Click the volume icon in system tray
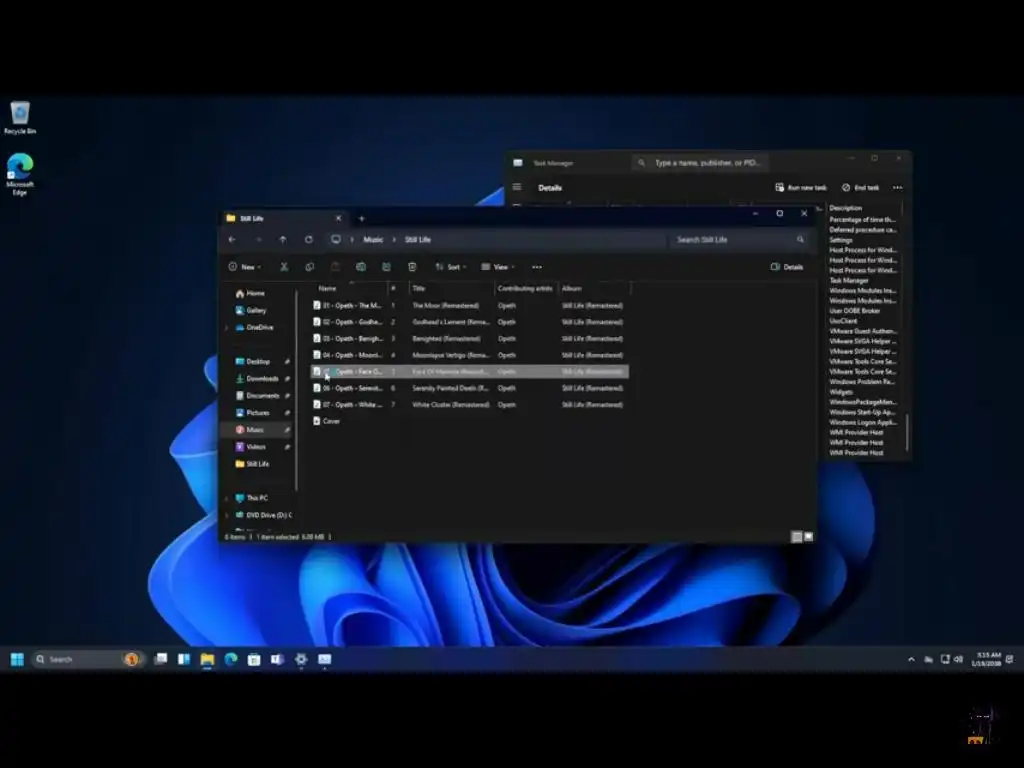This screenshot has height=768, width=1024. (x=958, y=660)
